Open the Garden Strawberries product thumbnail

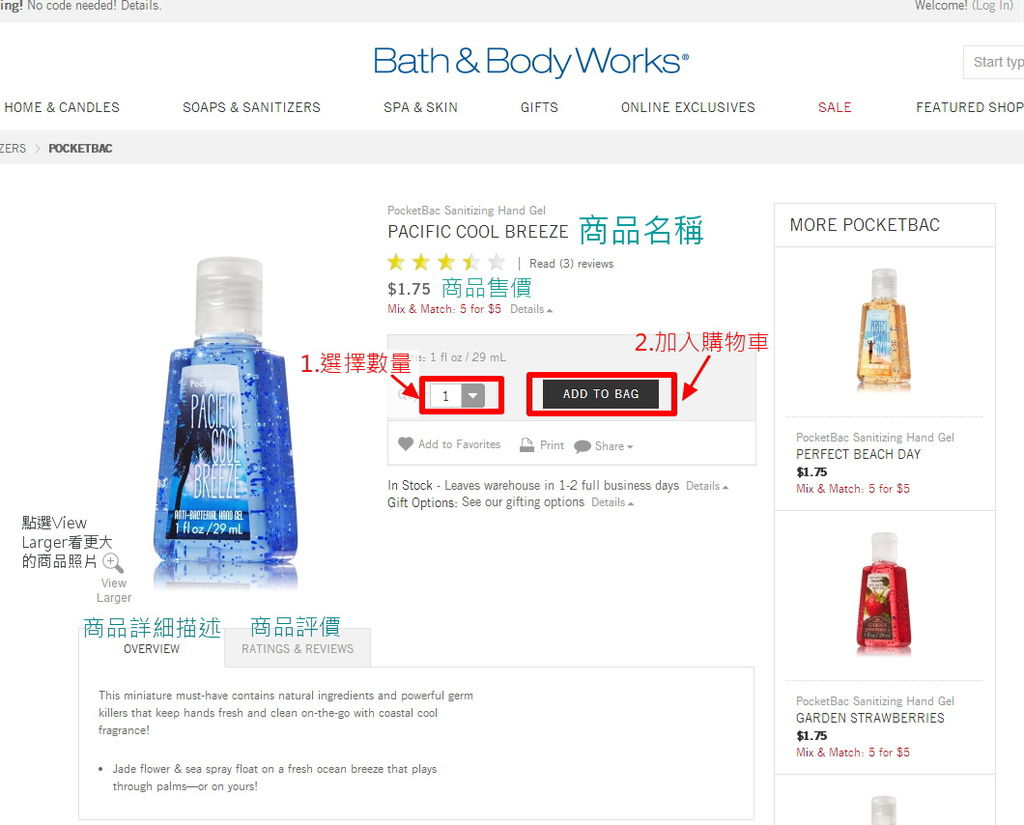[x=884, y=592]
